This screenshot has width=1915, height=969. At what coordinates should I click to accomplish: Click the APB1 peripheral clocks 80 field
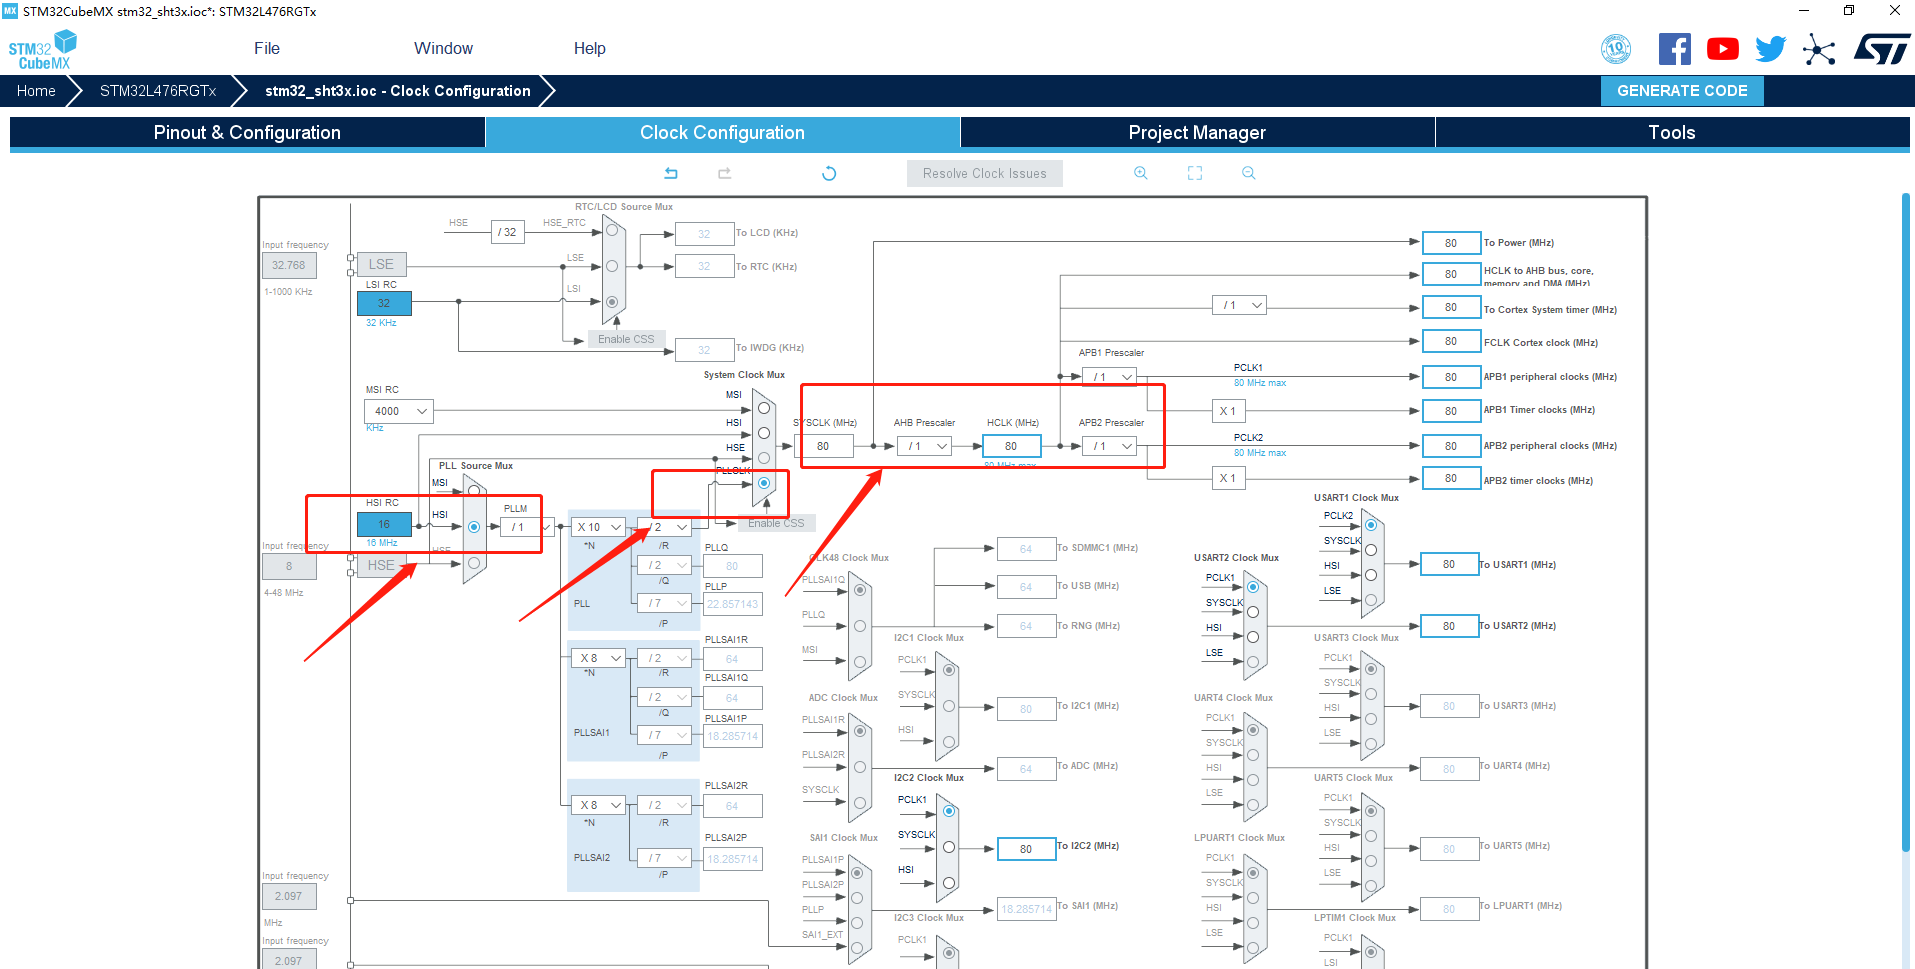[x=1450, y=377]
